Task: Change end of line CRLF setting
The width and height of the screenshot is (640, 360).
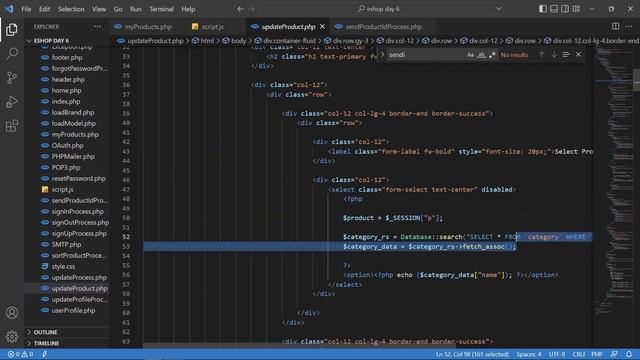Action: (x=579, y=354)
